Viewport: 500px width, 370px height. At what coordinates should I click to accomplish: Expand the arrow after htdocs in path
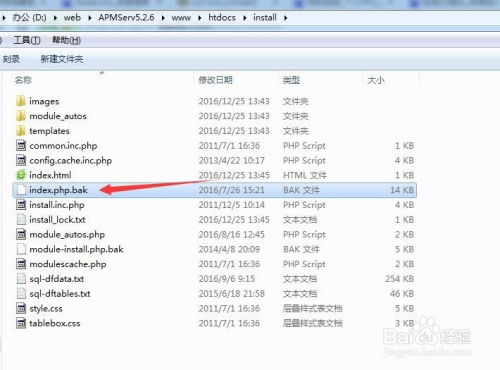(x=245, y=18)
